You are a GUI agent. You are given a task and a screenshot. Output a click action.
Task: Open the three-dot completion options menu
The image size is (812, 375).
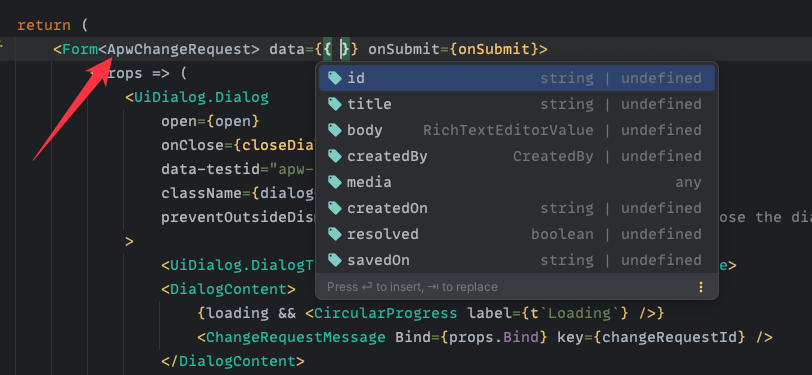[701, 287]
